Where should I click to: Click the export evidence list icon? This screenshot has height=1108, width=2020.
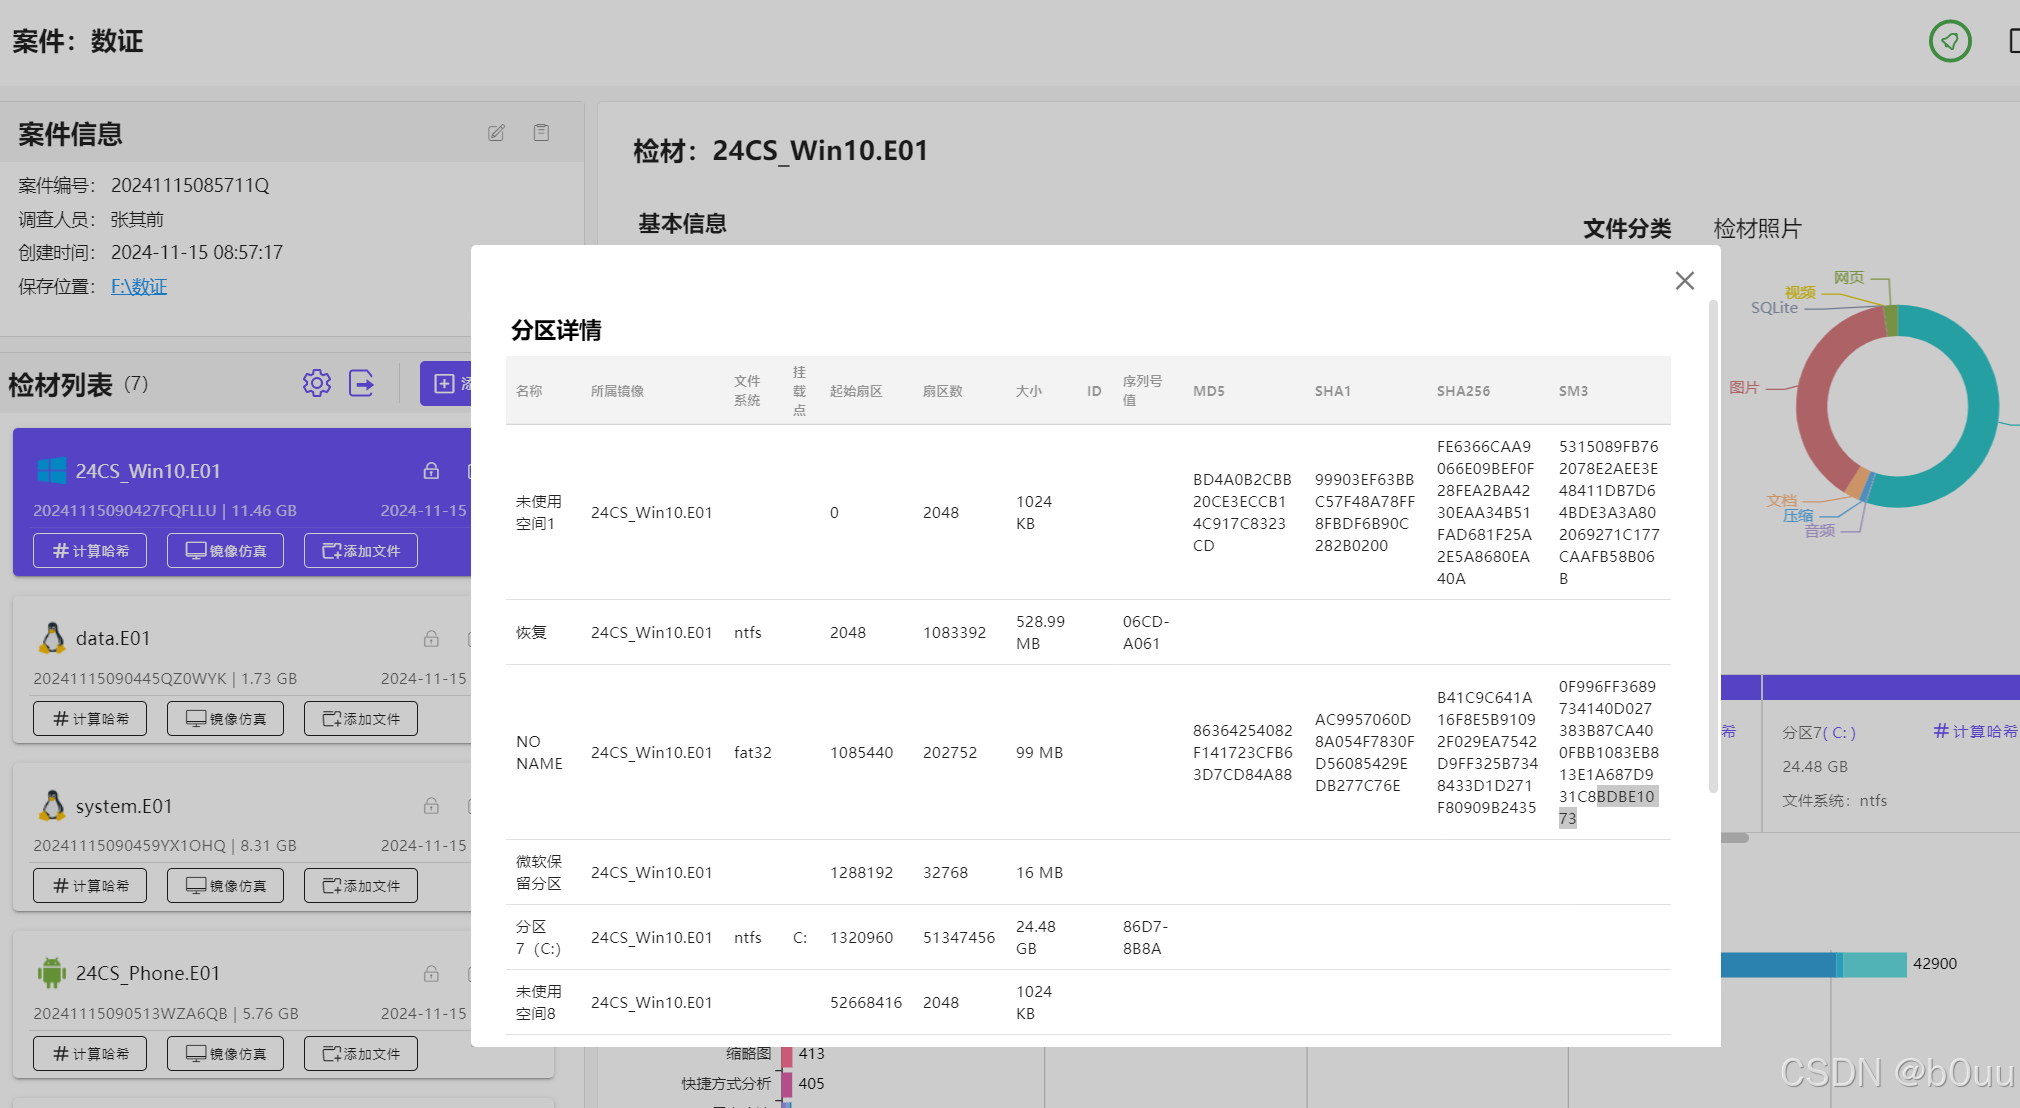point(361,383)
